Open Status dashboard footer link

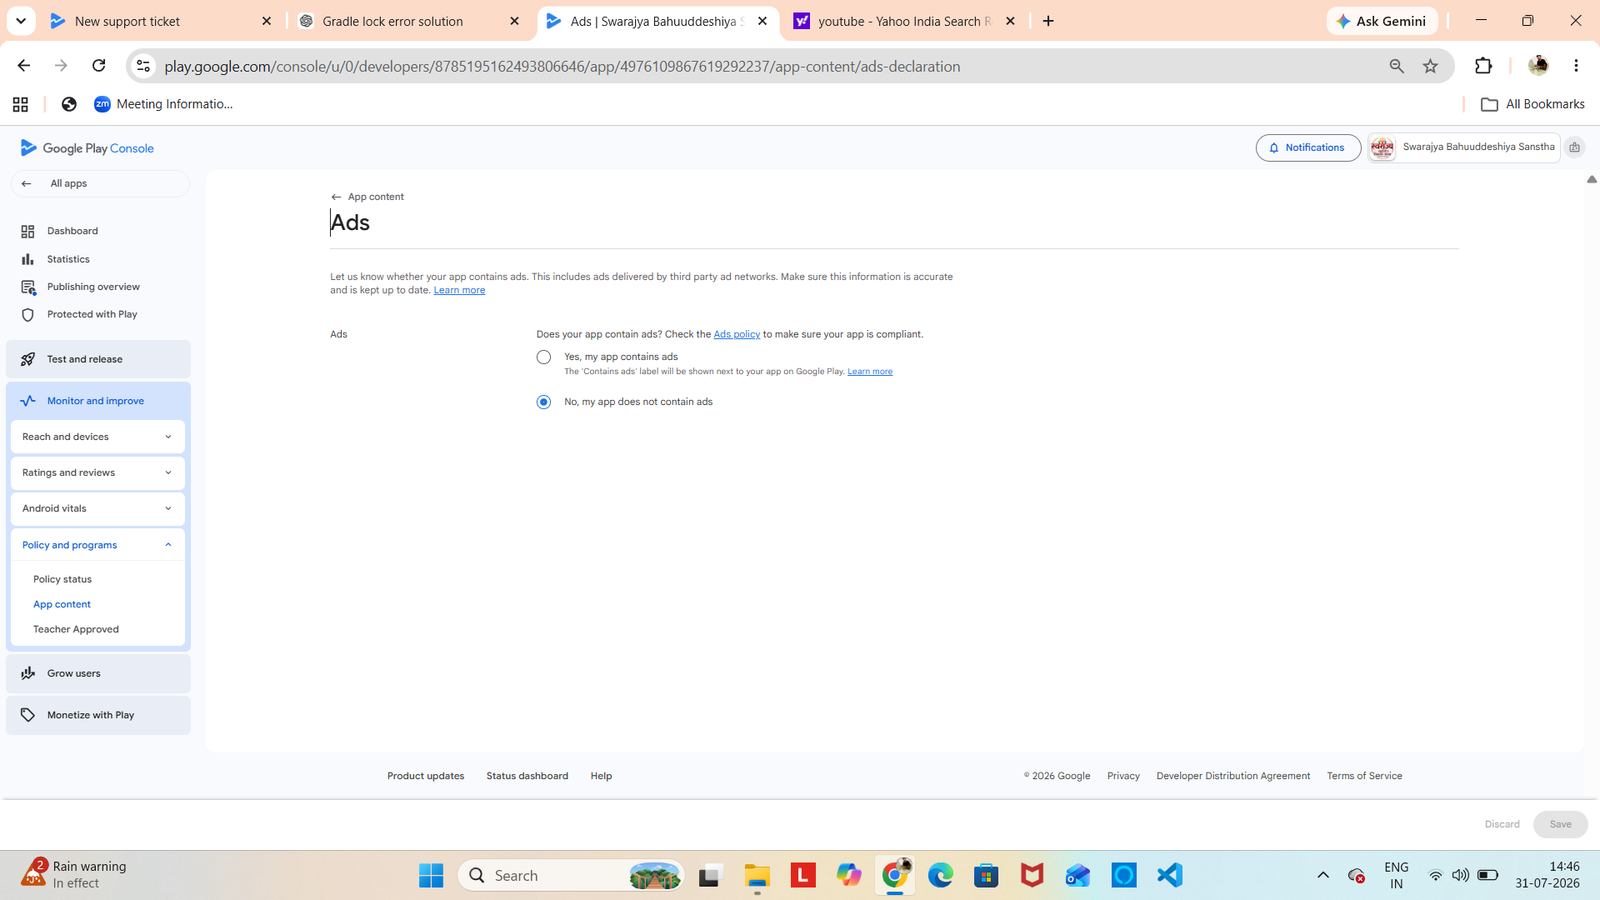[527, 776]
